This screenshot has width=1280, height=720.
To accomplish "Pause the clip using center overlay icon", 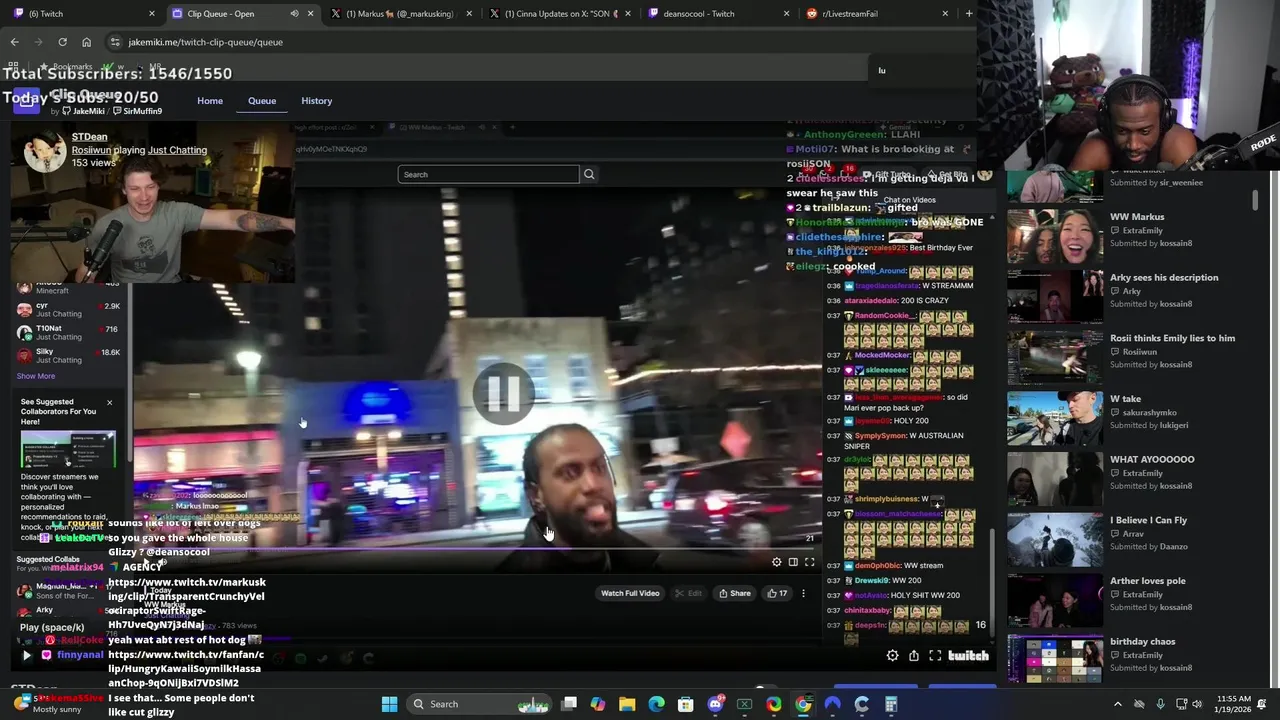I will (x=503, y=394).
